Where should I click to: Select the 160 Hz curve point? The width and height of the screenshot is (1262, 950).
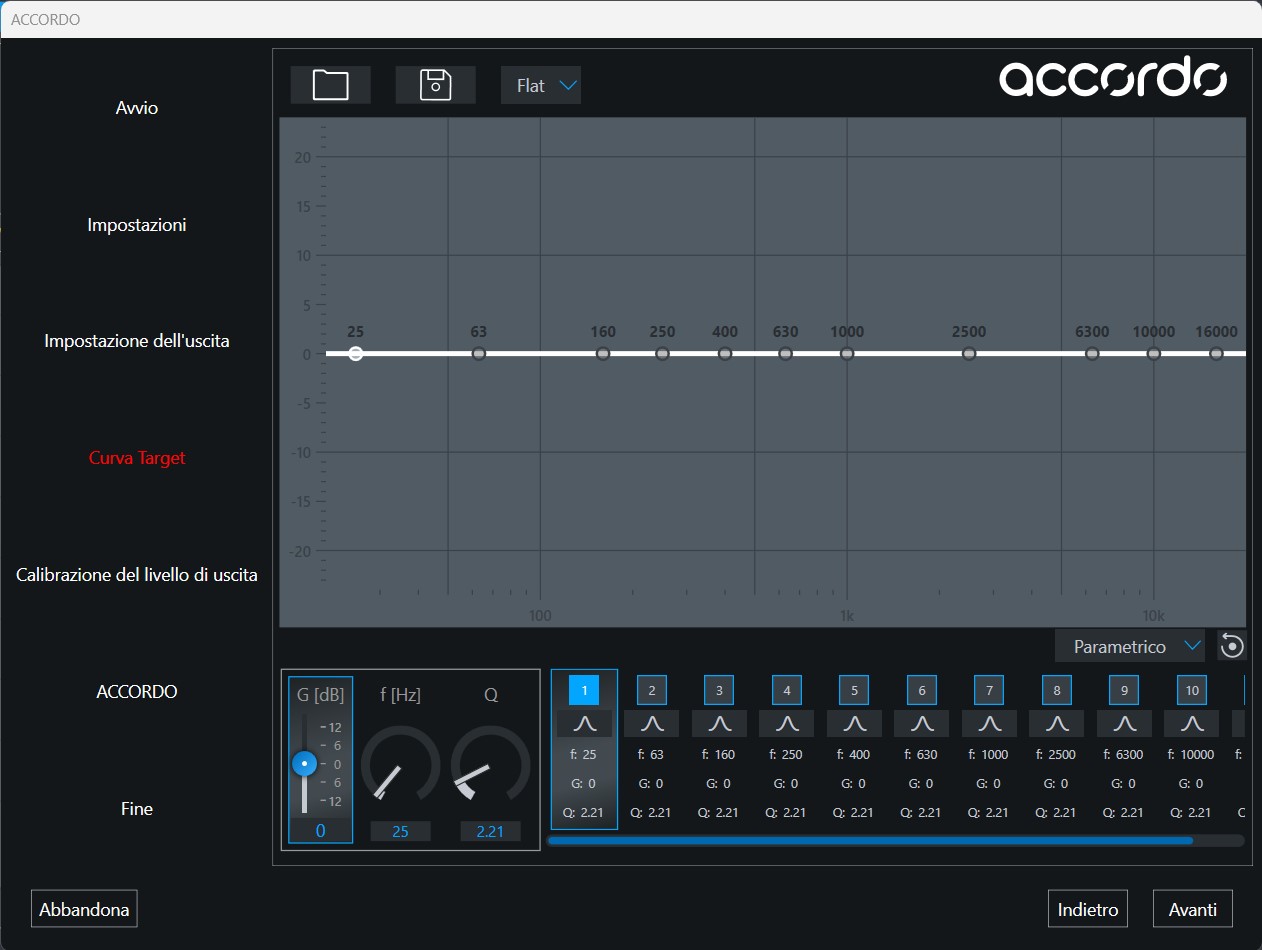pos(603,353)
